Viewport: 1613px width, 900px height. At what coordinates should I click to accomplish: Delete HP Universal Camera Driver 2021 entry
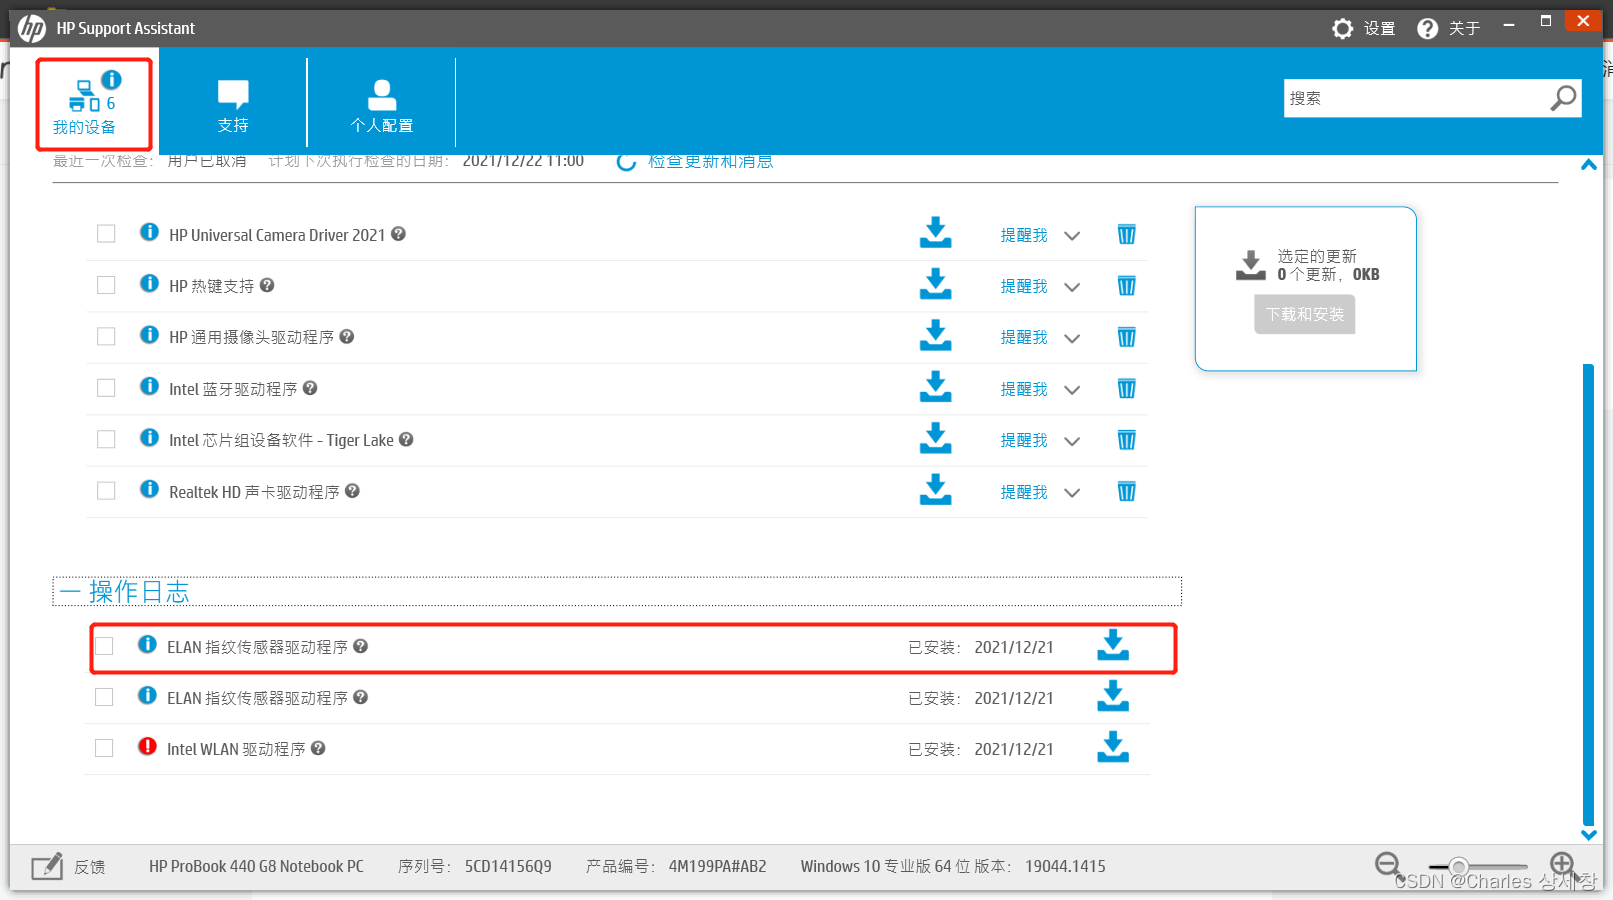(x=1126, y=234)
